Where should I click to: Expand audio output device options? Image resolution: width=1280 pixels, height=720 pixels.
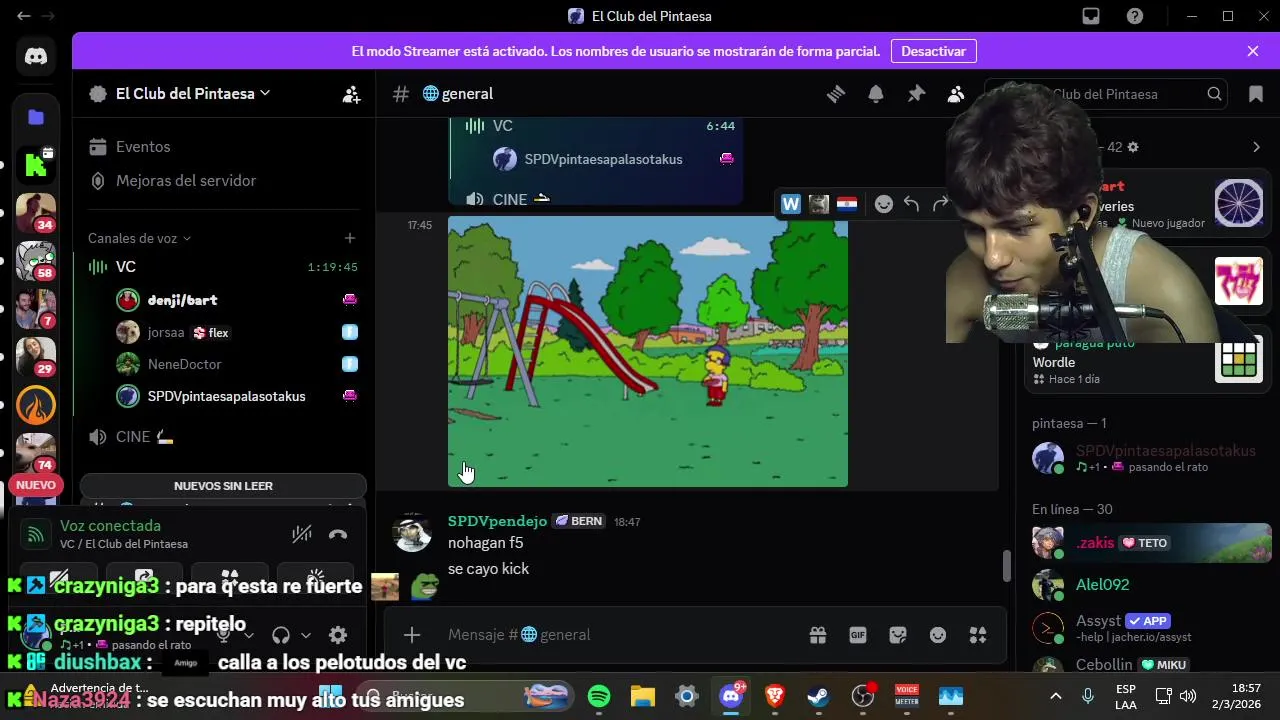pos(306,635)
